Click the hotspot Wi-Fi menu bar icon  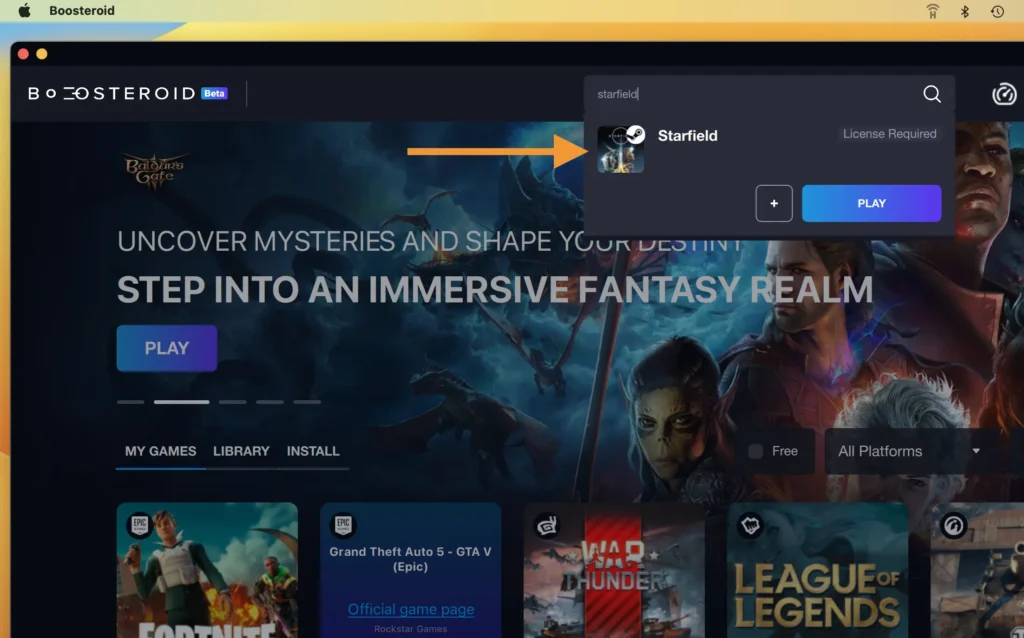(933, 11)
